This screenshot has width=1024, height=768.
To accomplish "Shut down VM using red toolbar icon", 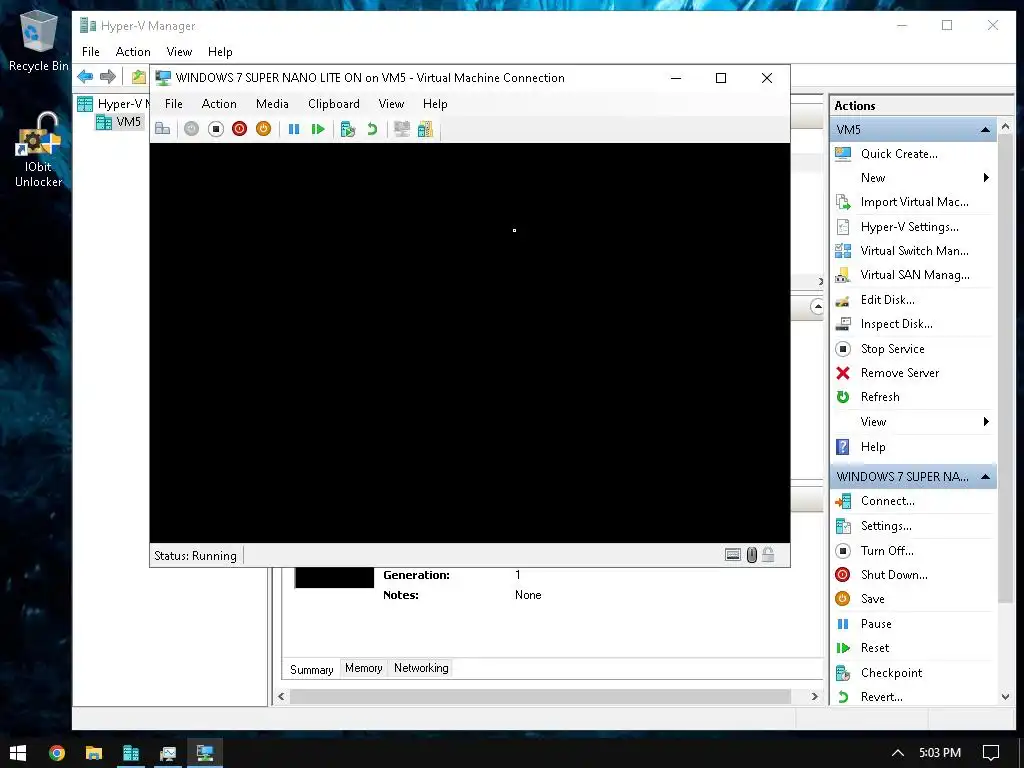I will (240, 129).
